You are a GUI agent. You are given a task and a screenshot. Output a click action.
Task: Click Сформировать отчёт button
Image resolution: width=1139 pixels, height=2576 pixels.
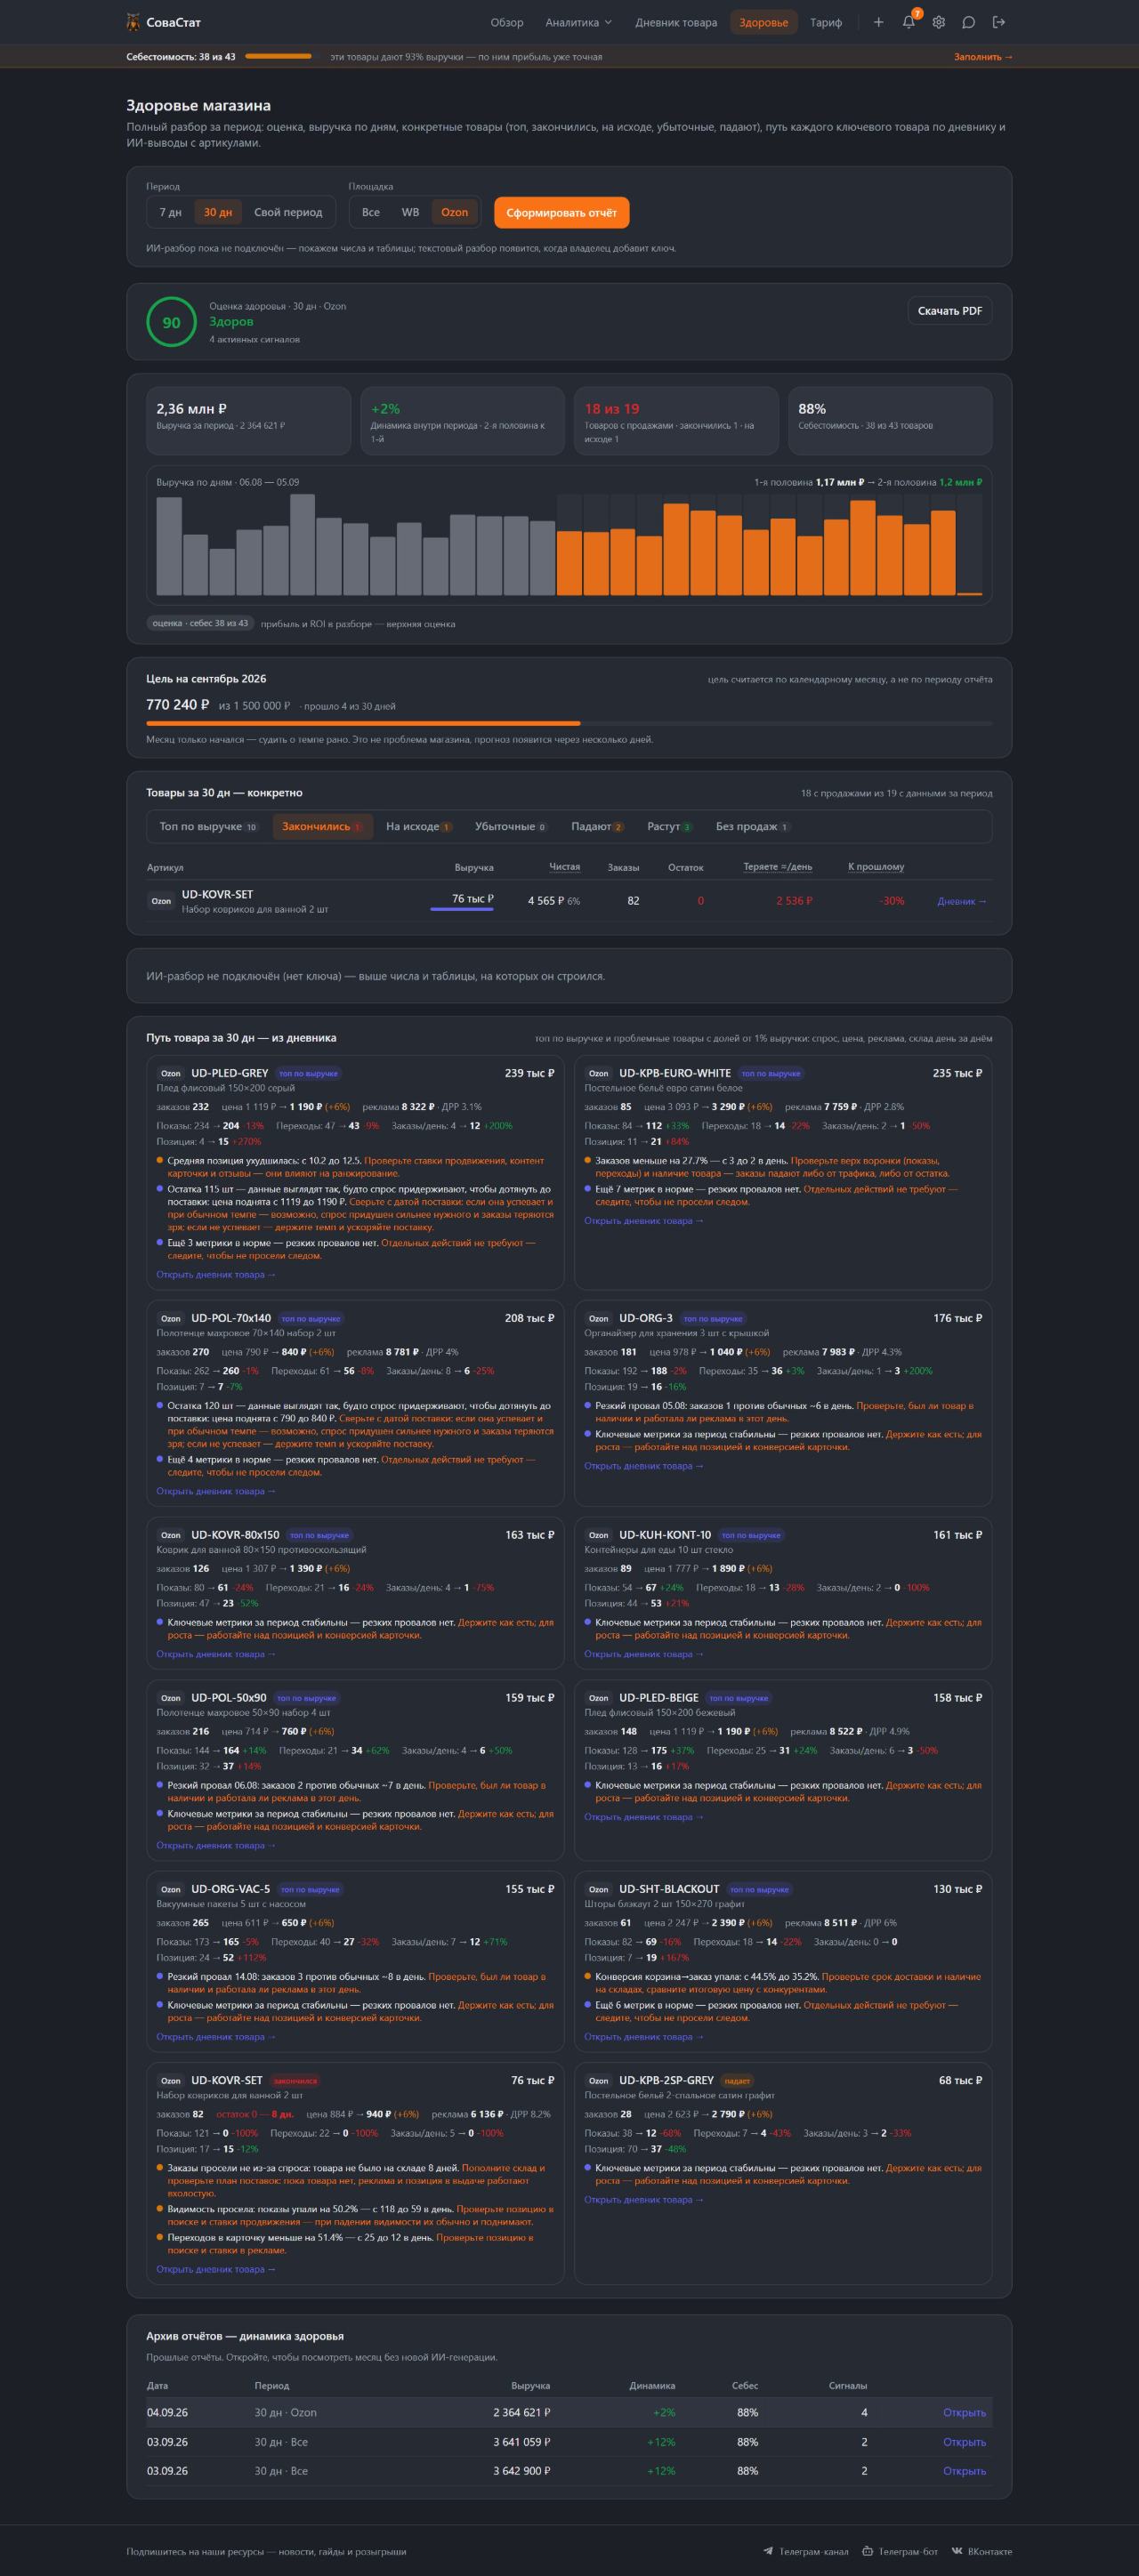[x=561, y=212]
